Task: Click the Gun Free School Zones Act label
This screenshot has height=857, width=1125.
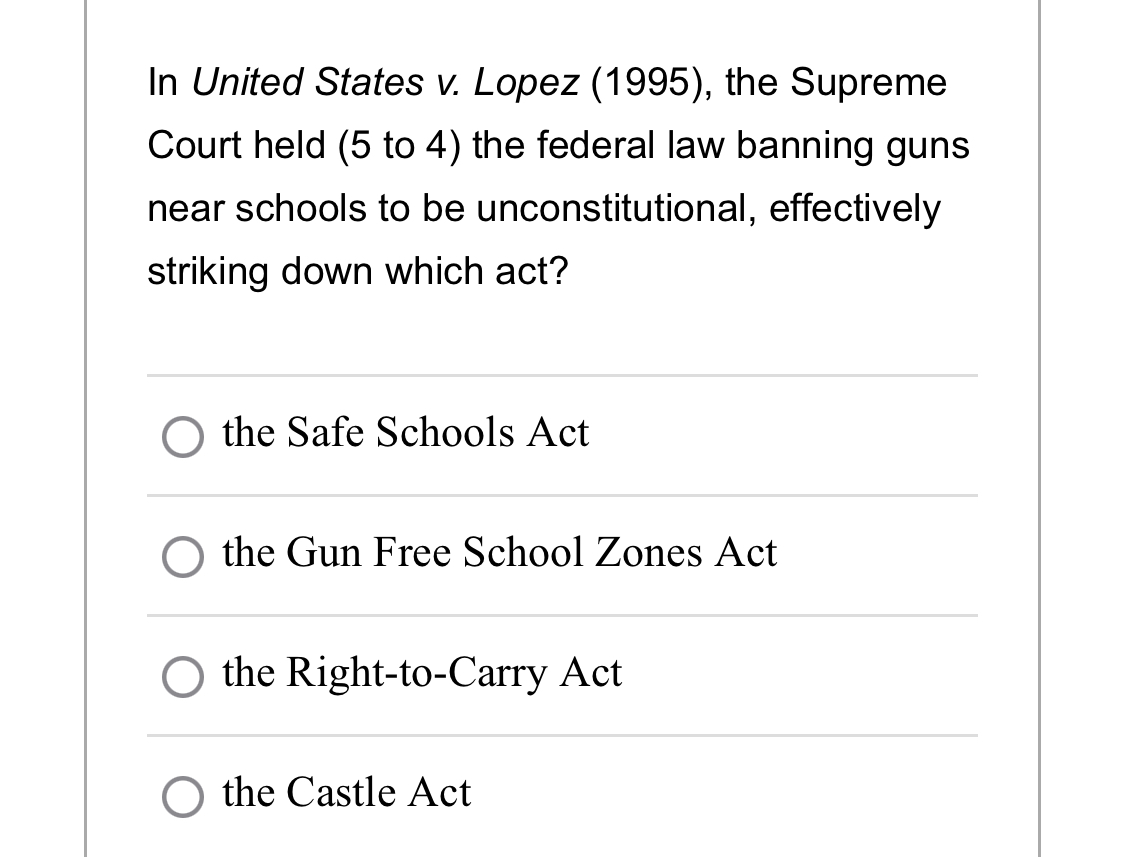Action: click(x=500, y=553)
